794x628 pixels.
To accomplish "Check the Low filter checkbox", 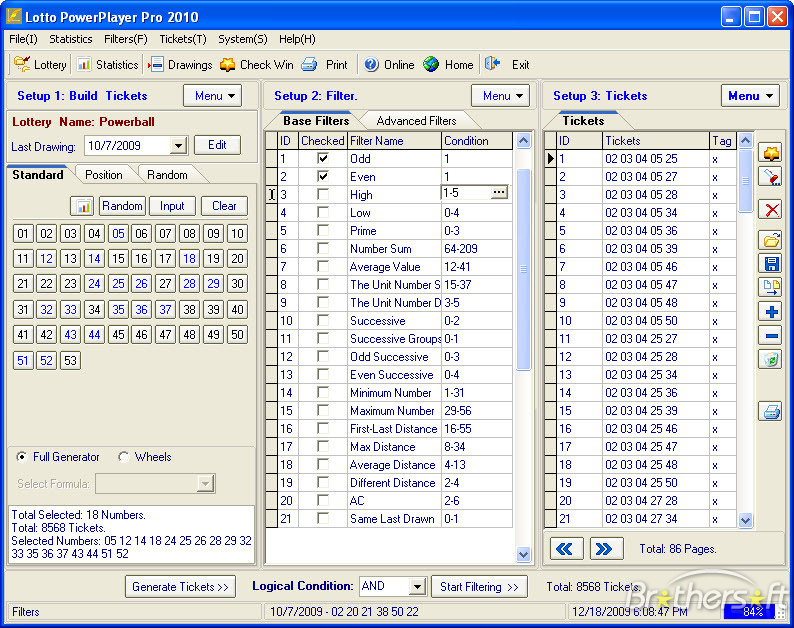I will pyautogui.click(x=323, y=212).
